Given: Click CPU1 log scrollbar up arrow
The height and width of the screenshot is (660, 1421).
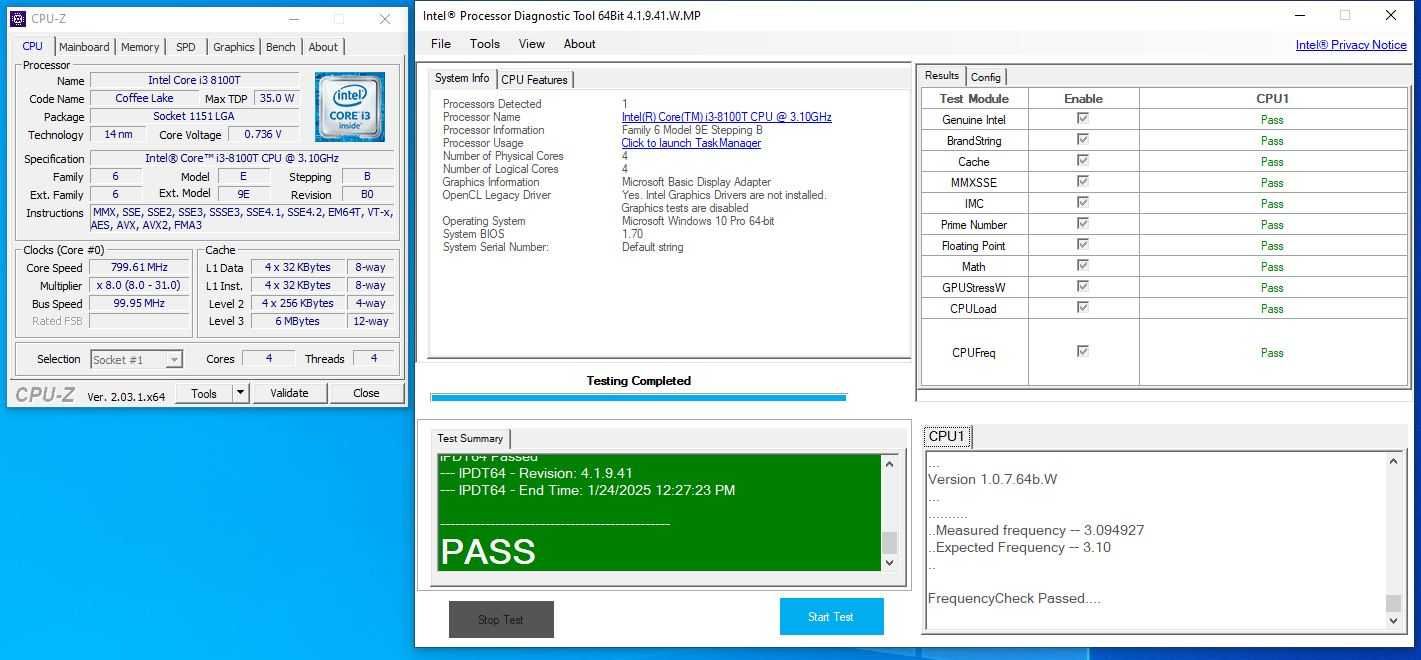Looking at the screenshot, I should pyautogui.click(x=1394, y=462).
